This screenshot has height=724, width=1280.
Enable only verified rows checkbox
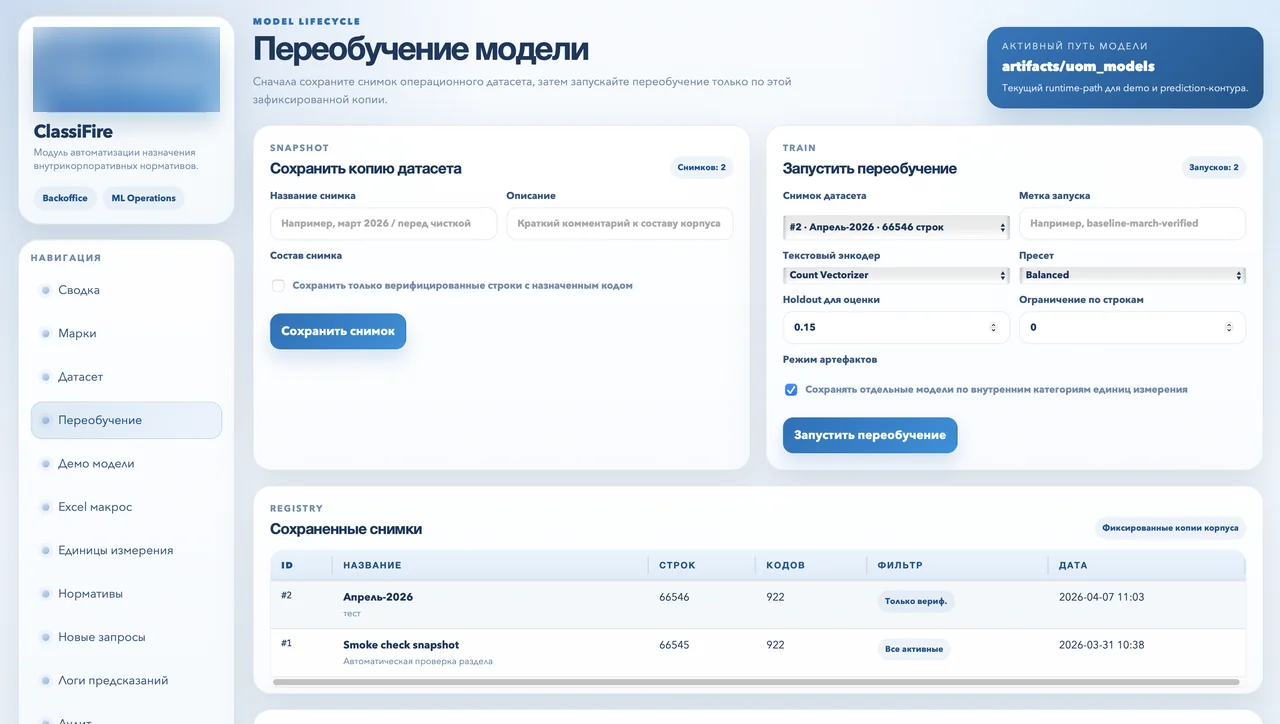[x=279, y=286]
